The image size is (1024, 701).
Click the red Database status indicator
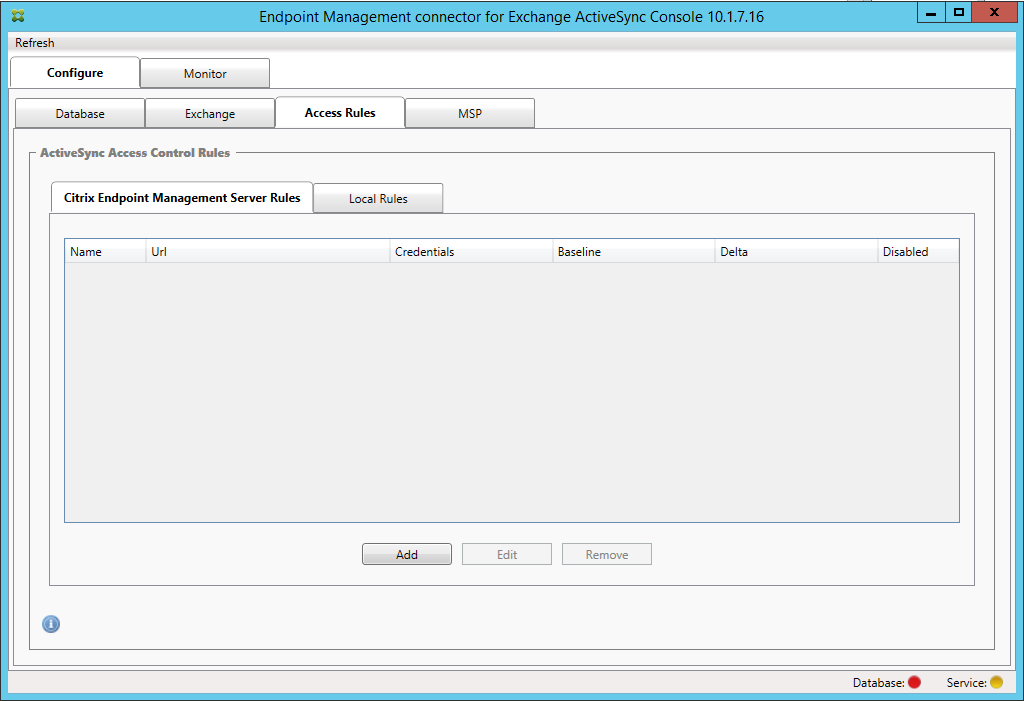click(x=914, y=682)
